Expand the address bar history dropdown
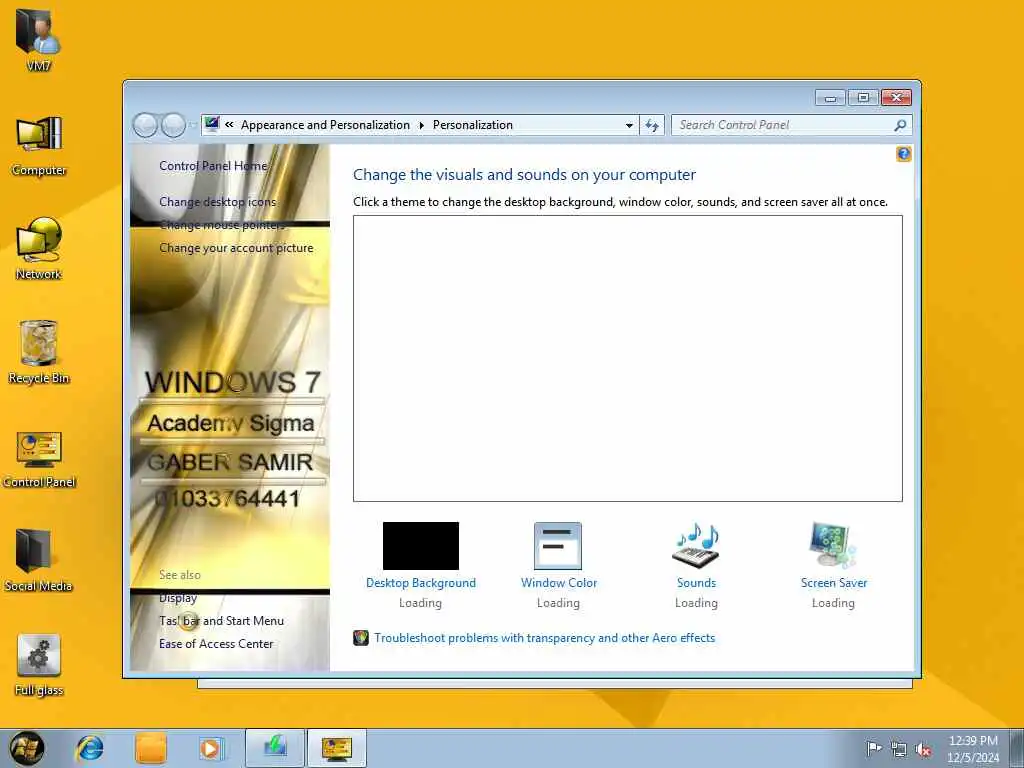The height and width of the screenshot is (768, 1024). (x=629, y=125)
